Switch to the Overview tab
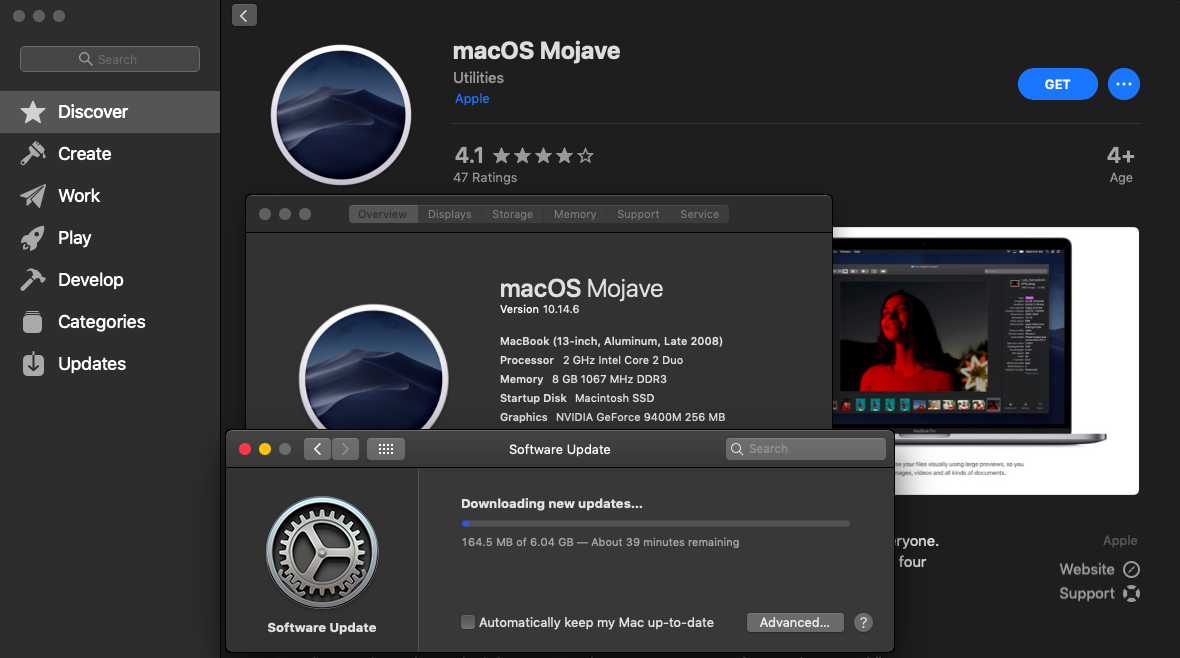This screenshot has height=658, width=1180. pyautogui.click(x=382, y=214)
